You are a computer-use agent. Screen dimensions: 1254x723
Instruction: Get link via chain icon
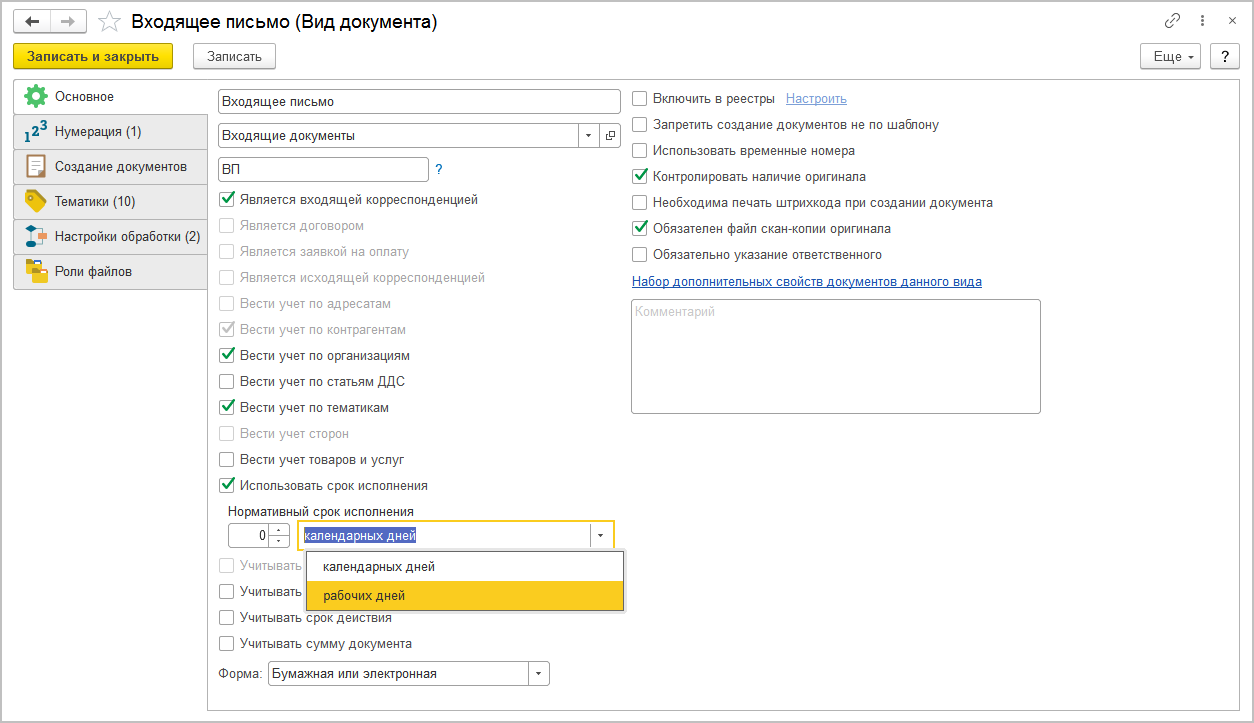1172,21
